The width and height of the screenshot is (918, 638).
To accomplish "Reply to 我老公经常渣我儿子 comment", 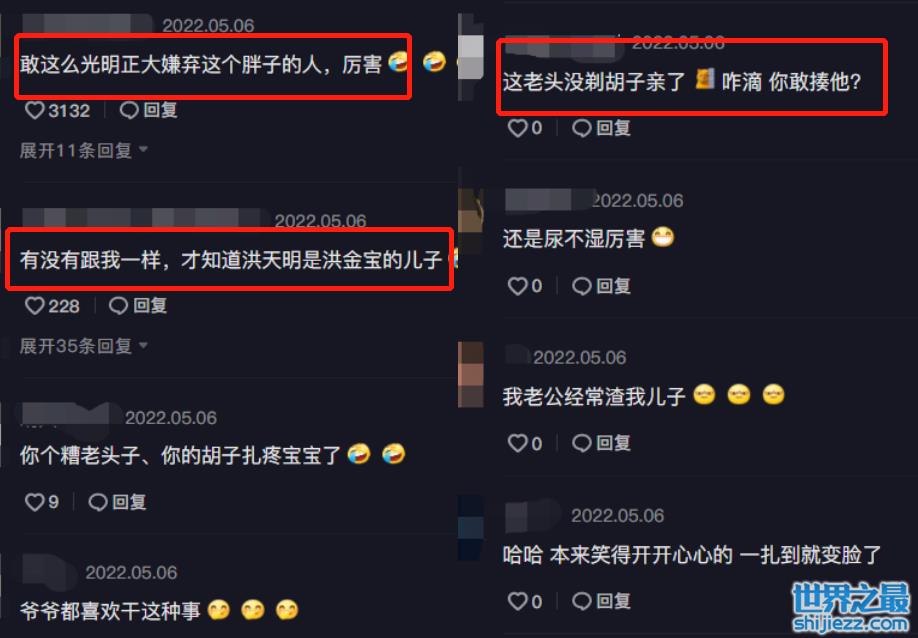I will tap(601, 443).
